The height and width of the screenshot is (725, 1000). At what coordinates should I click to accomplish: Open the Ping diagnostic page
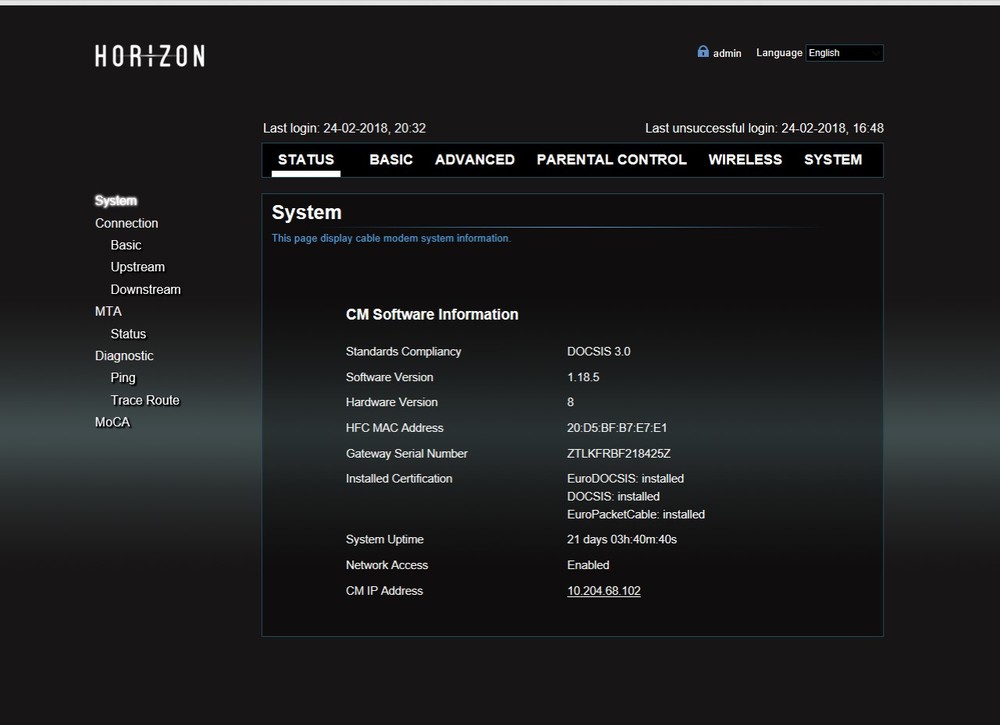coord(123,378)
